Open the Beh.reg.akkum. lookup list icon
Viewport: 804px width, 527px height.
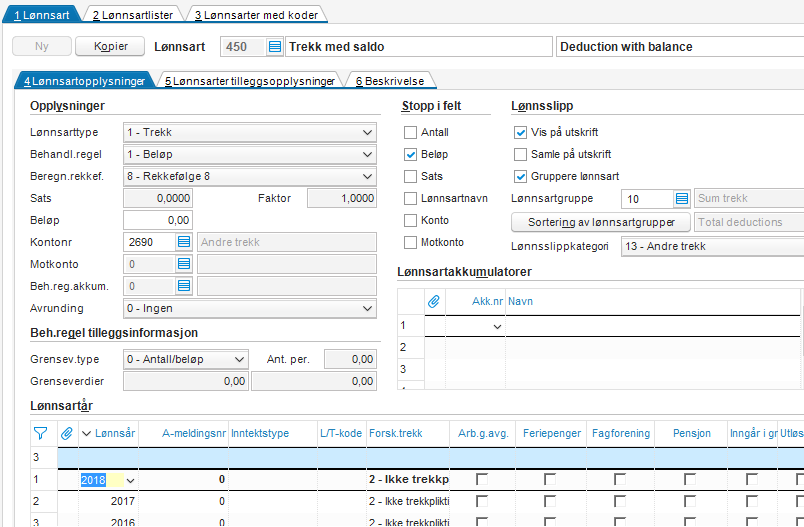(x=184, y=286)
